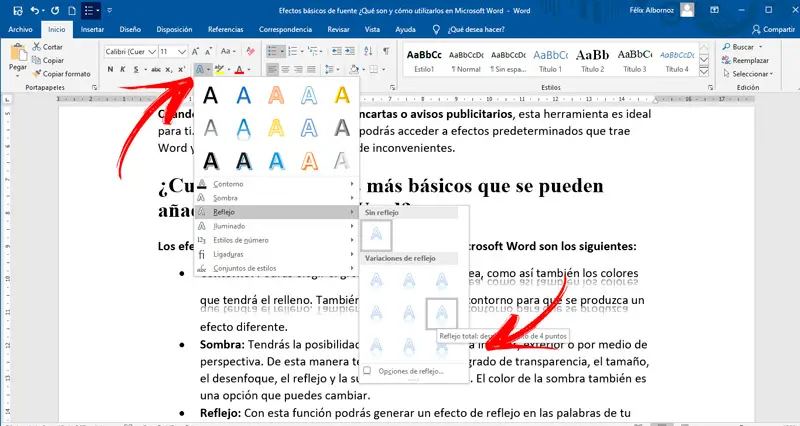
Task: Click the Copiar icon
Action: (x=36, y=60)
